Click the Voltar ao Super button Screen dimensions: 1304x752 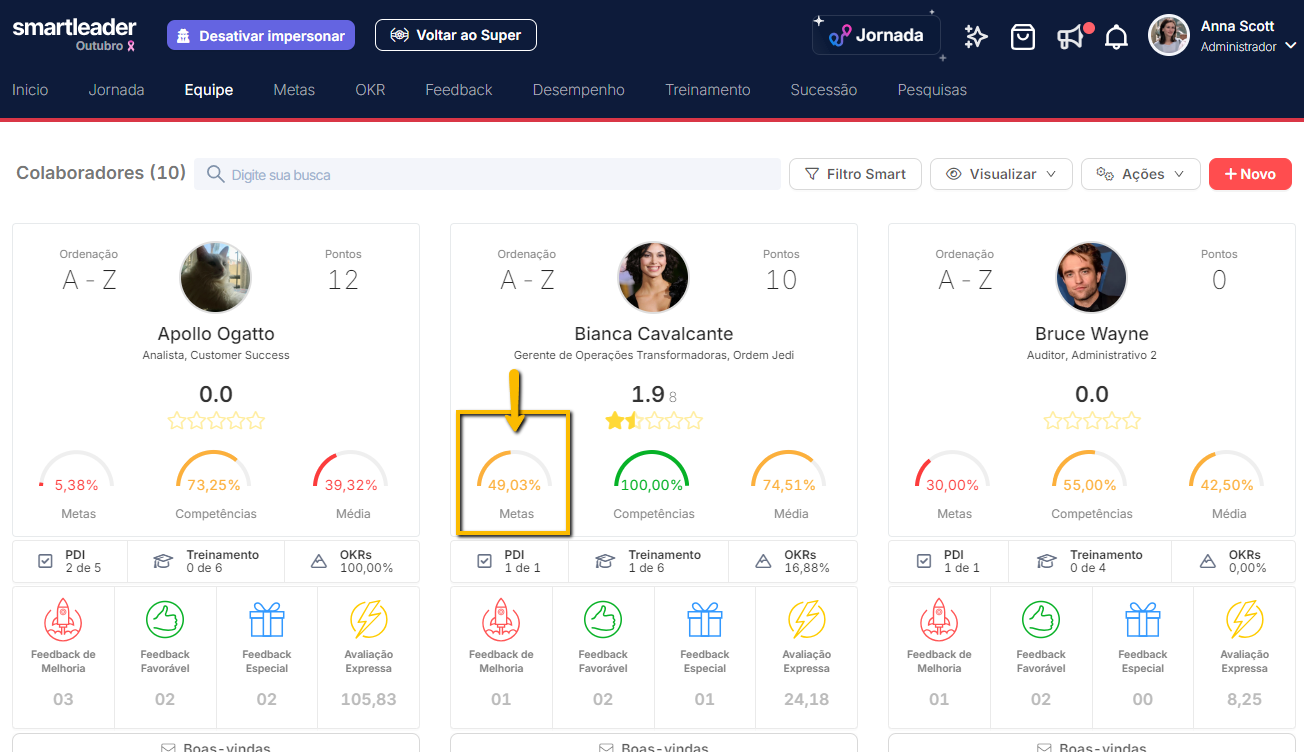pyautogui.click(x=456, y=35)
